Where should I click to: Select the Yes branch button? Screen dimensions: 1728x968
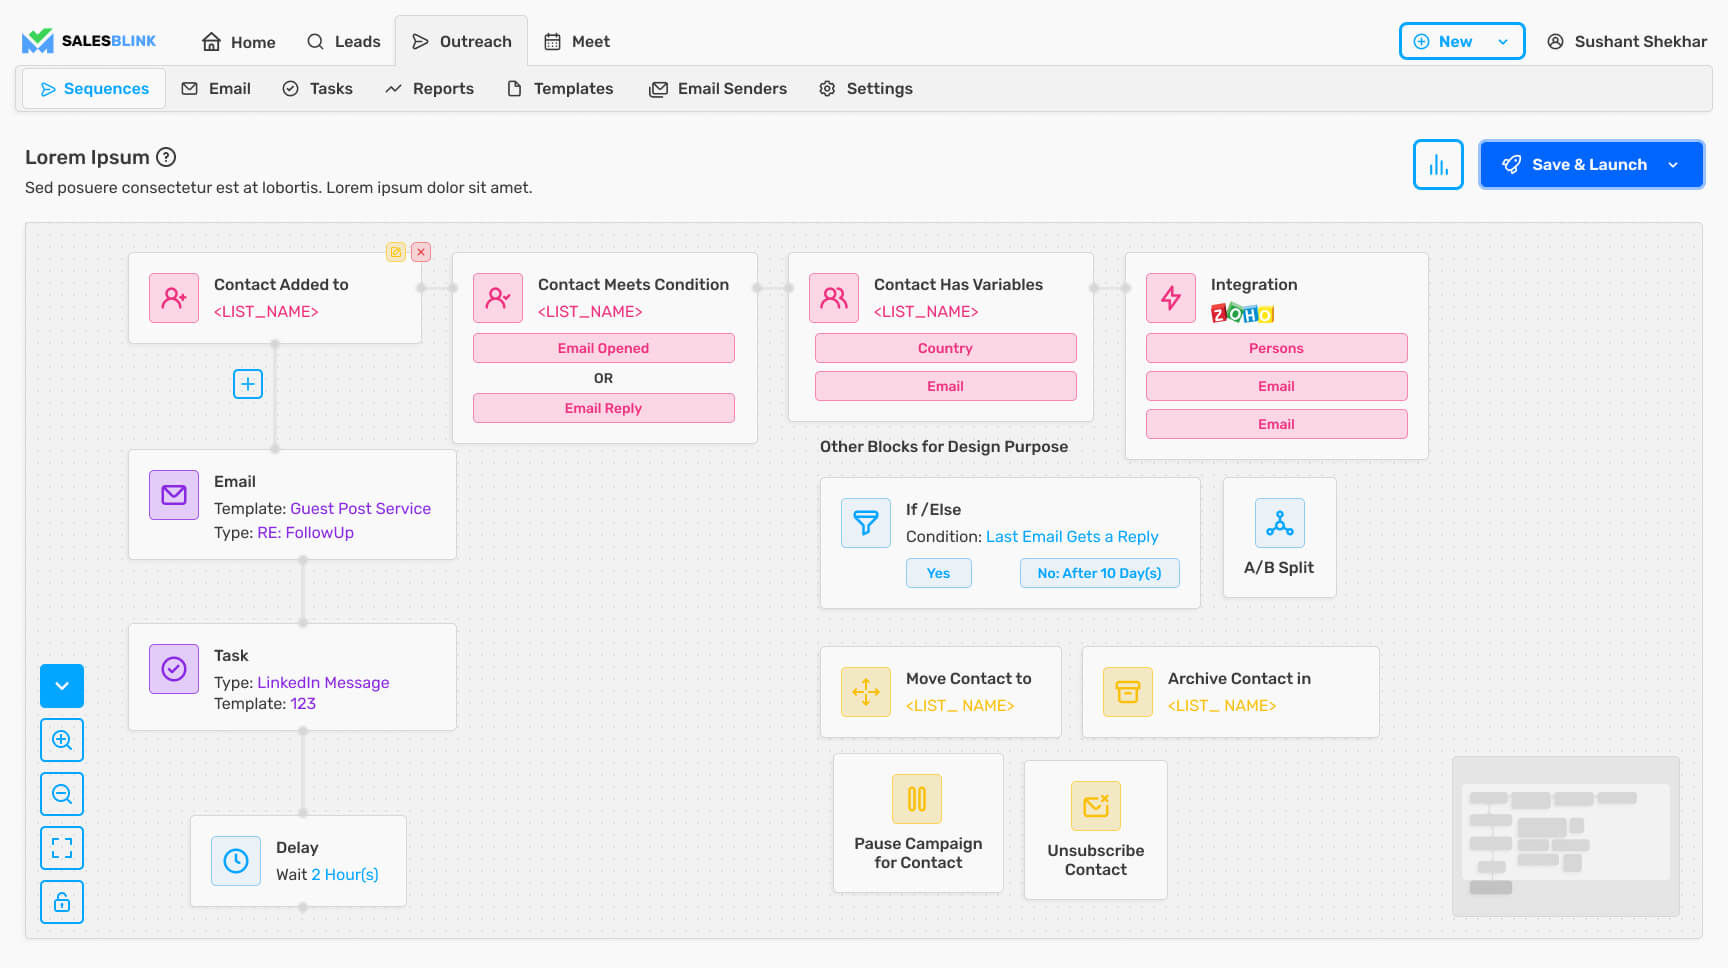point(939,573)
